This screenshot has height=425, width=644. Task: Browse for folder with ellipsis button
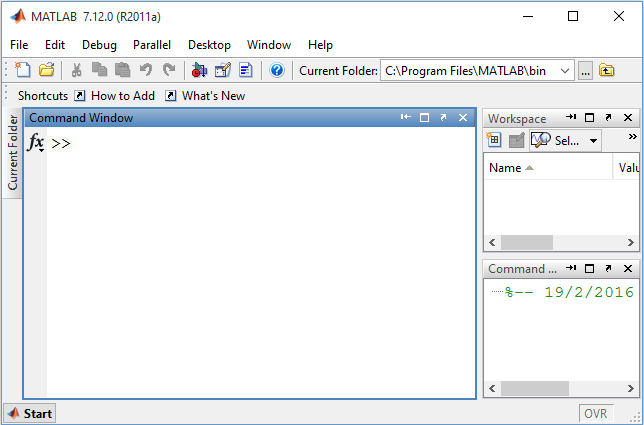point(586,71)
